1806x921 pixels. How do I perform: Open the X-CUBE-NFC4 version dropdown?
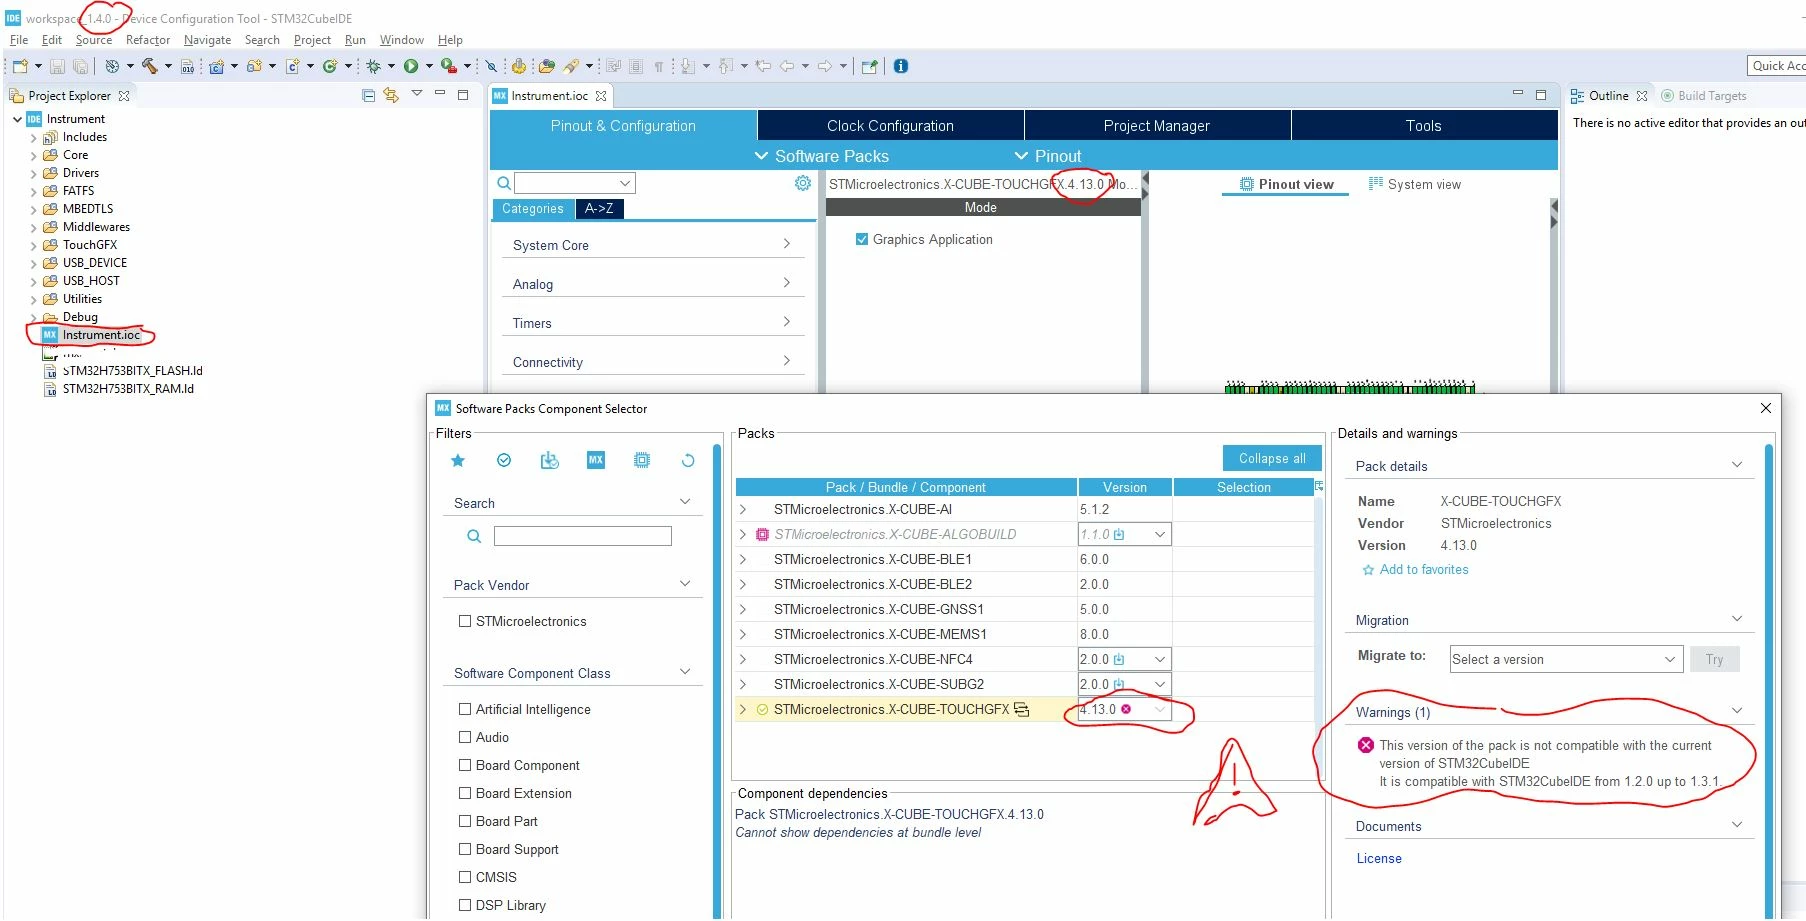(1160, 659)
